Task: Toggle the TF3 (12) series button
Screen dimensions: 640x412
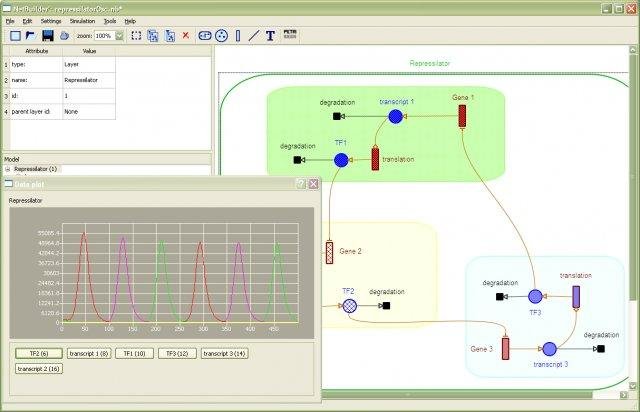Action: [x=177, y=354]
